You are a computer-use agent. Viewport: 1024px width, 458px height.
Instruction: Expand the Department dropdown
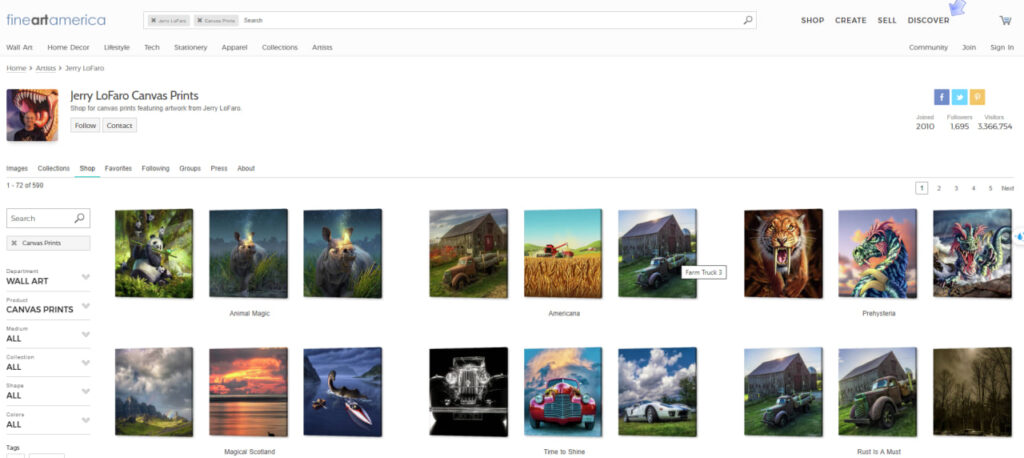click(x=85, y=277)
